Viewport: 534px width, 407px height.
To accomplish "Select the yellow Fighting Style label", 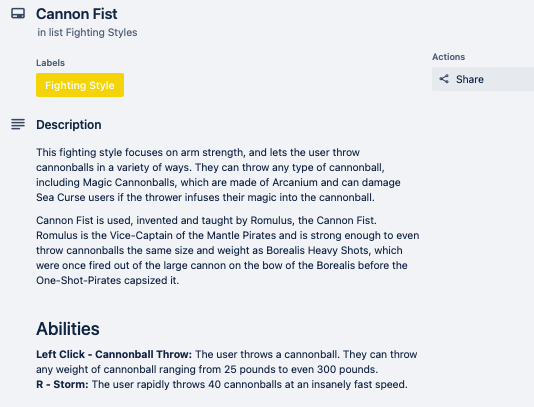I will (80, 85).
